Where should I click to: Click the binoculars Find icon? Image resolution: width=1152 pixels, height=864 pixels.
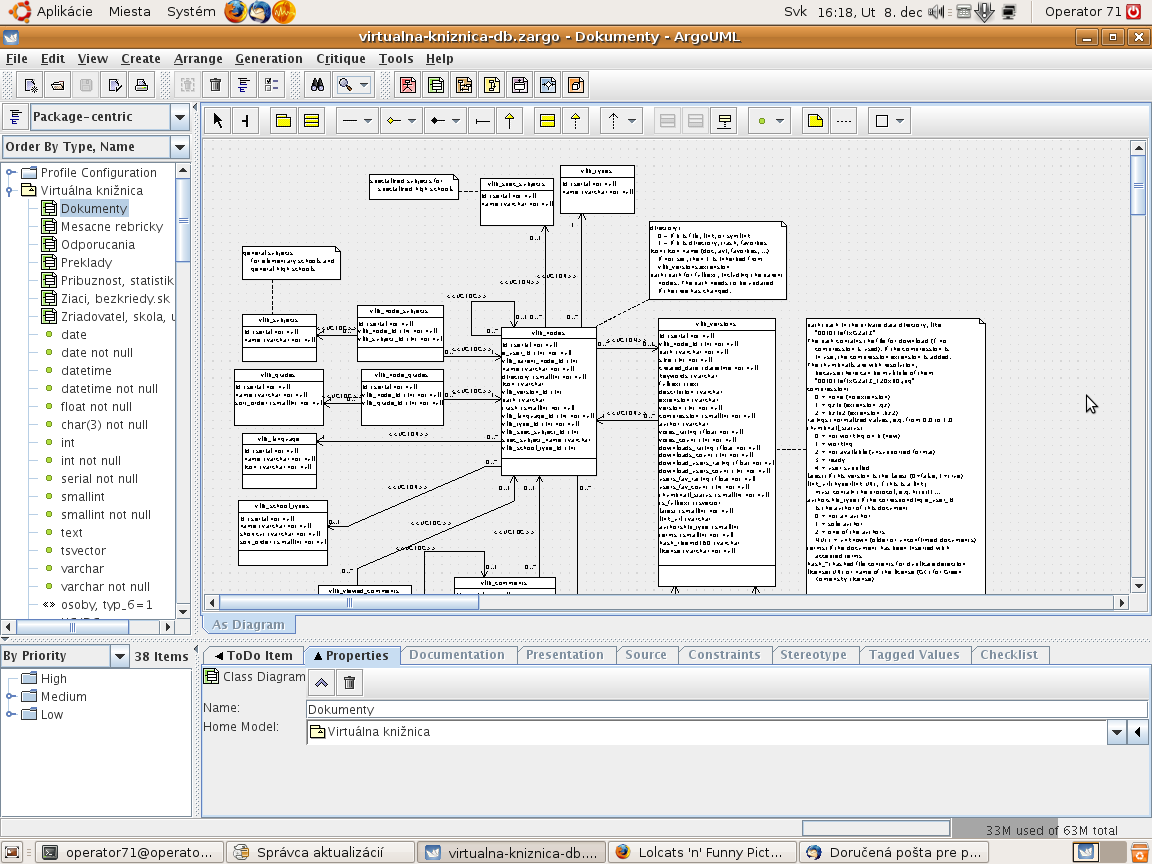[316, 85]
